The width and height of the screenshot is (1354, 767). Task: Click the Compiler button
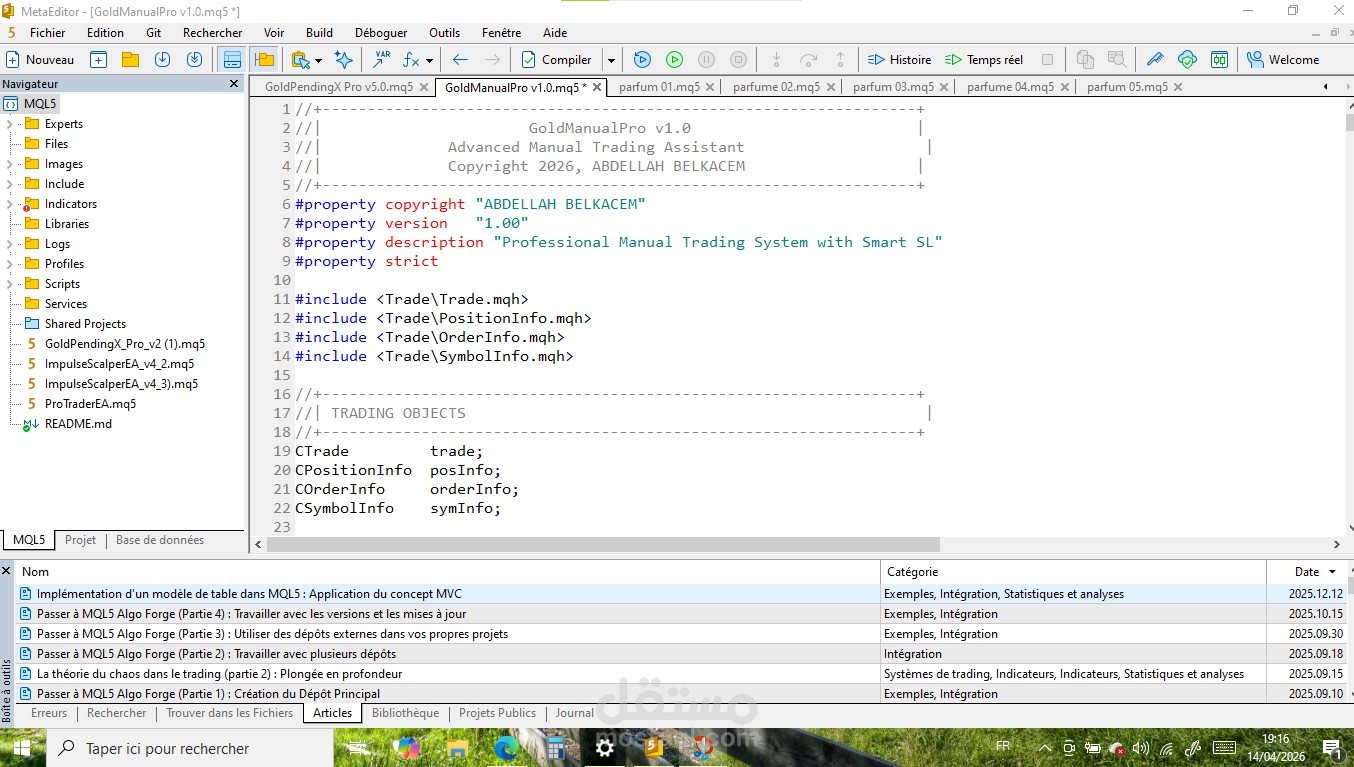coord(557,60)
